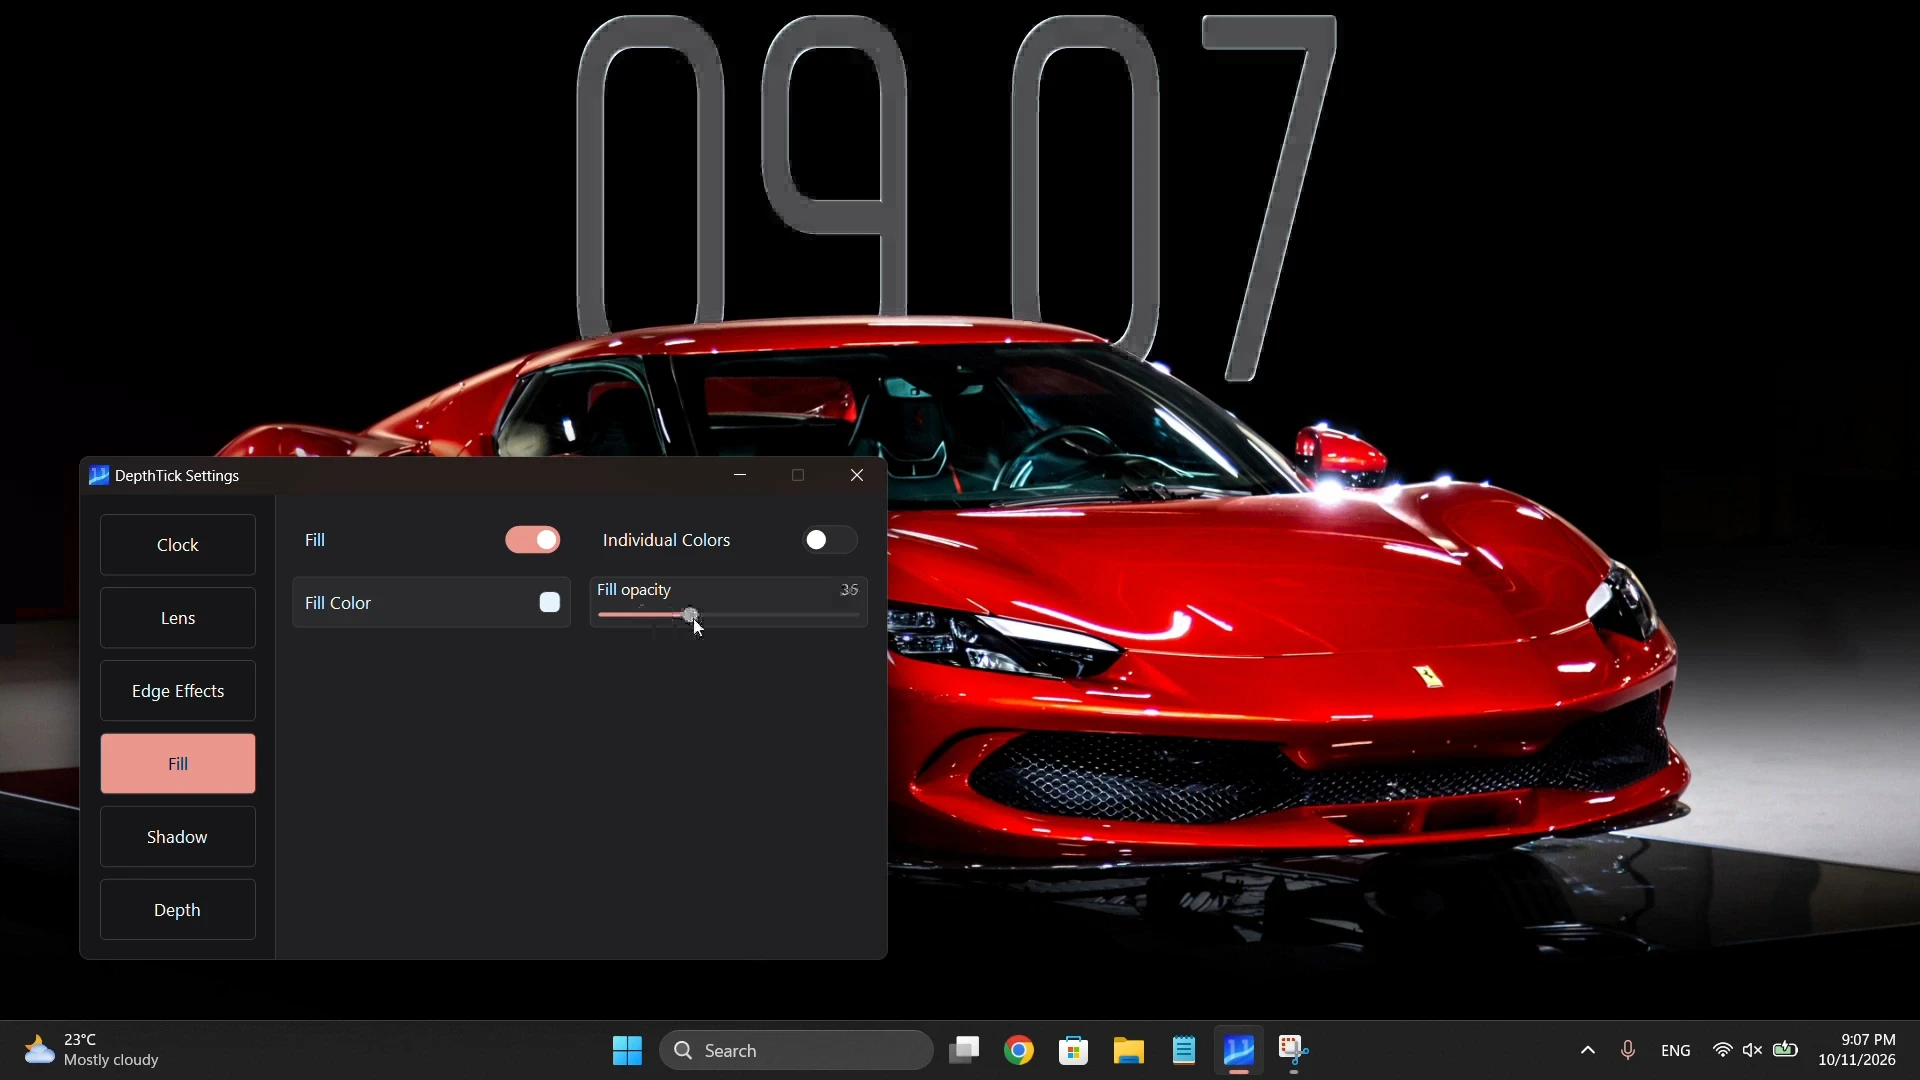The image size is (1920, 1080).
Task: Open Snipping Tool from the taskbar
Action: [x=1295, y=1051]
